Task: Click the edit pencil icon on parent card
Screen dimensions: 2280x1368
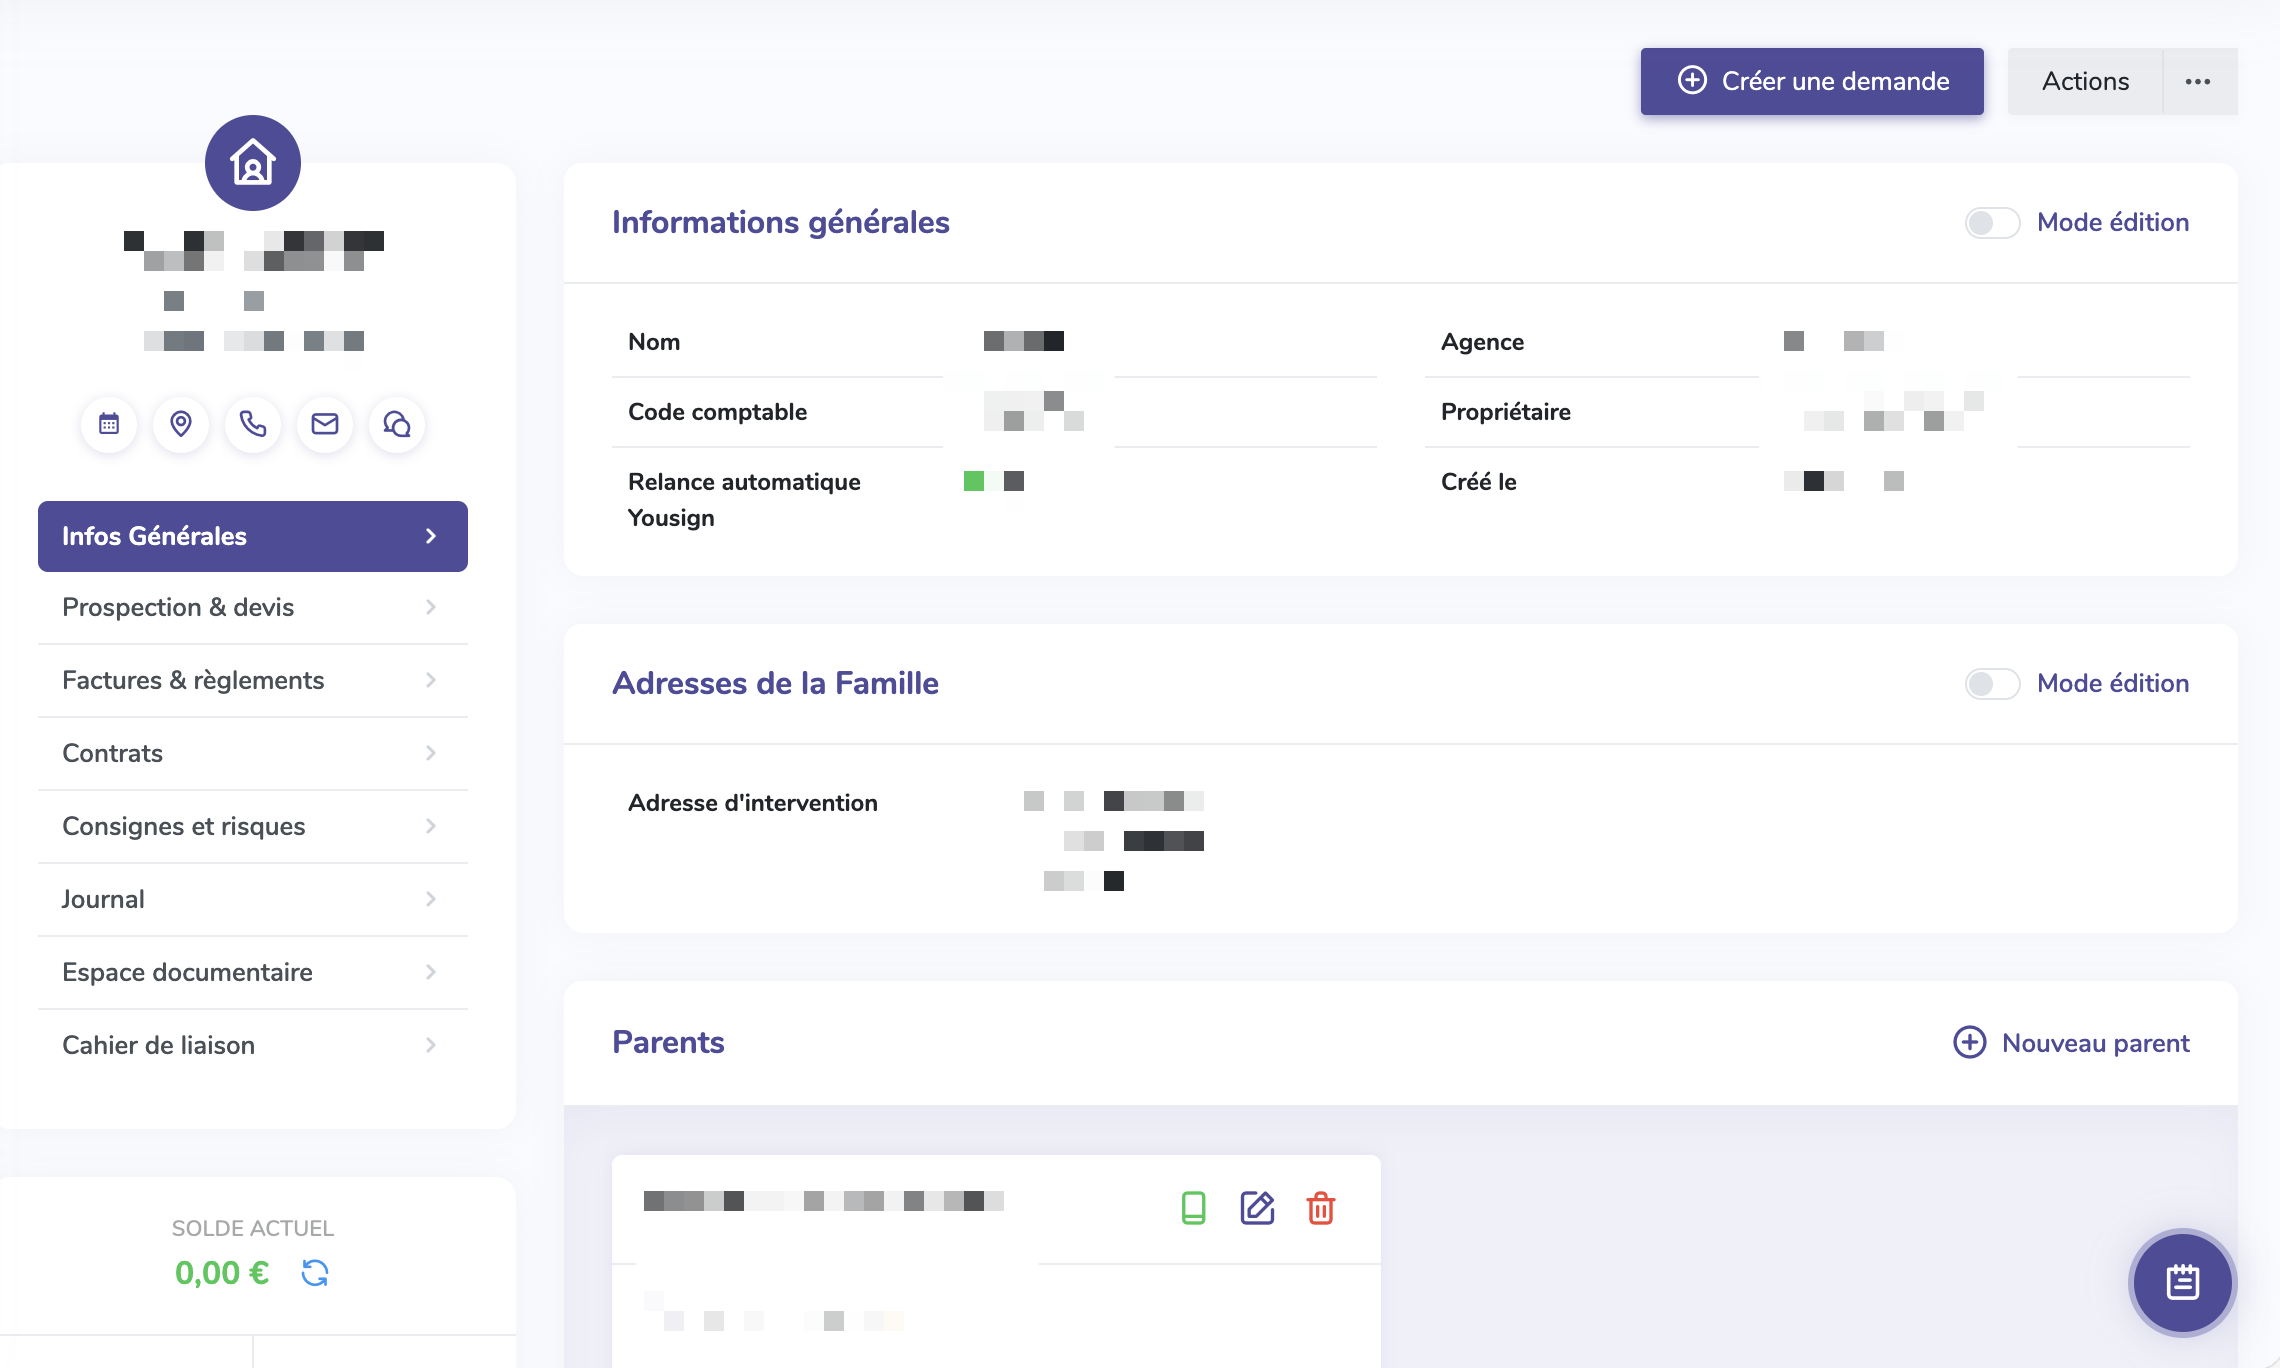Action: pyautogui.click(x=1257, y=1208)
